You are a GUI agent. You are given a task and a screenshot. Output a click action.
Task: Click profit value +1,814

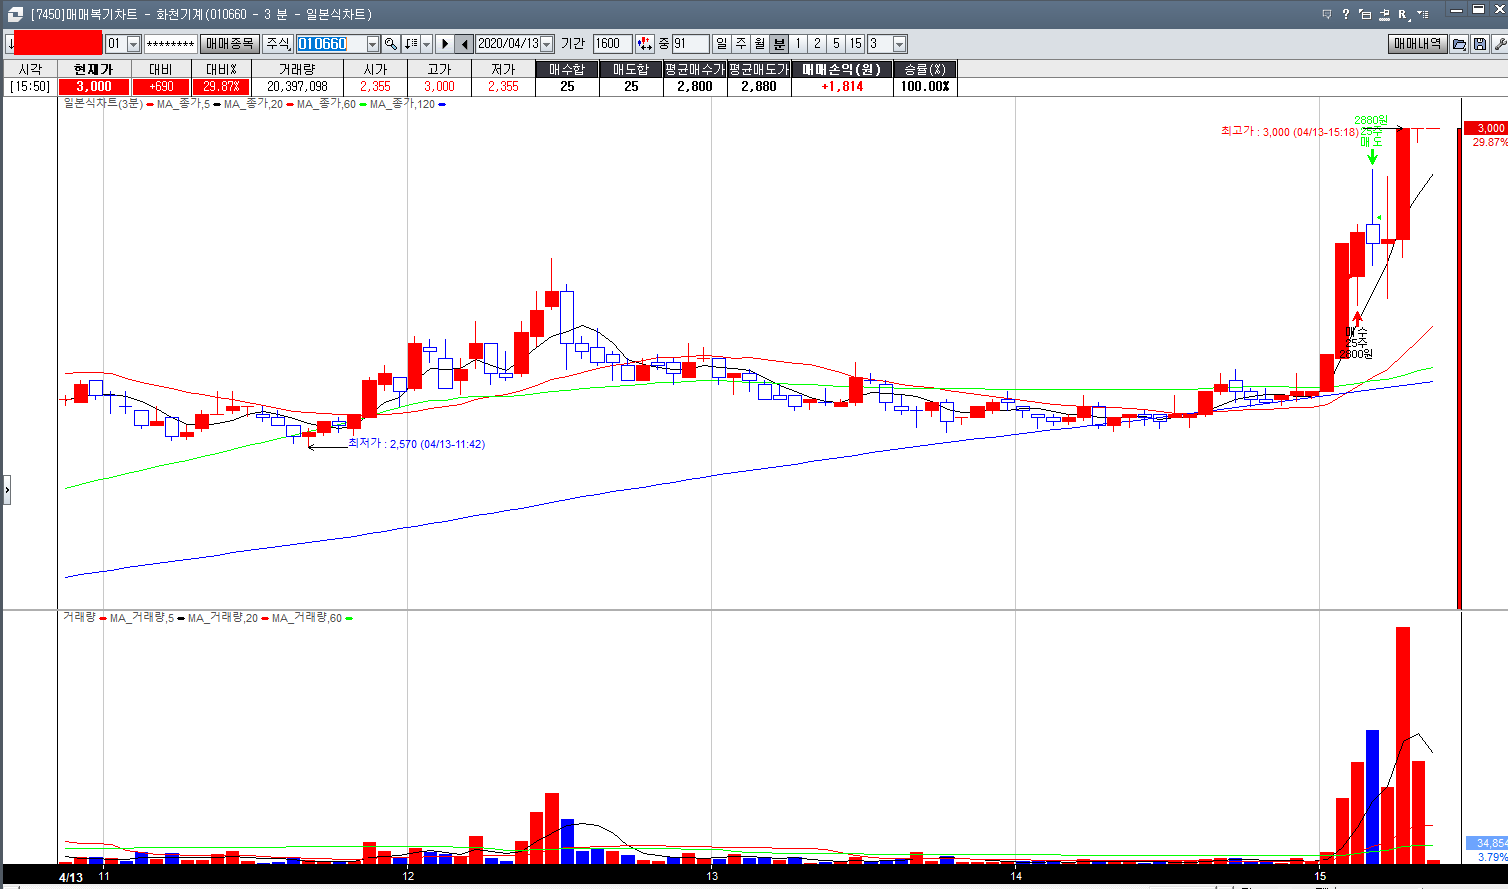tap(841, 87)
